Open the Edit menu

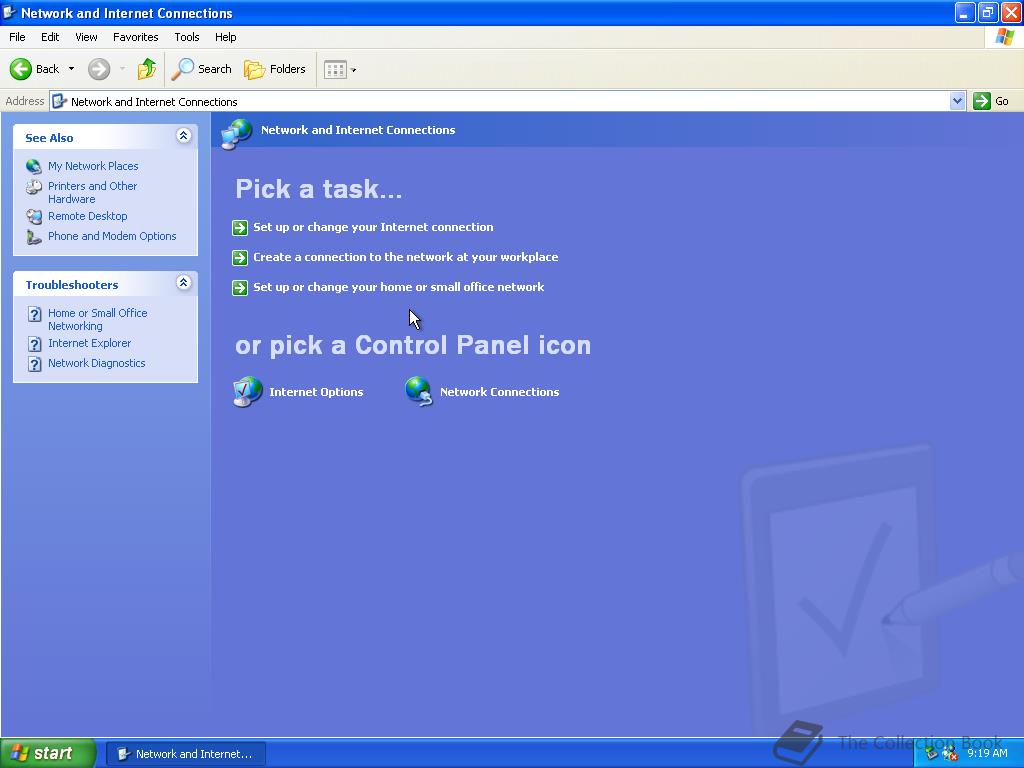click(50, 37)
